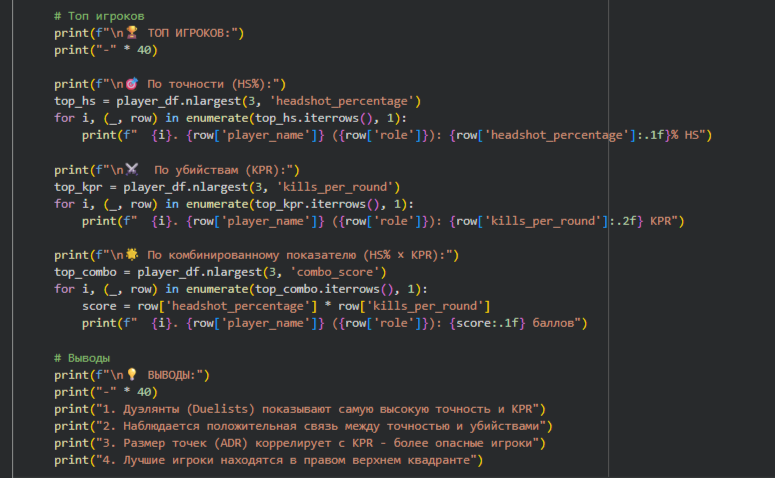The height and width of the screenshot is (478, 775).
Task: Click the crossed swords emoji before 'По убийствам'
Action: tap(131, 170)
